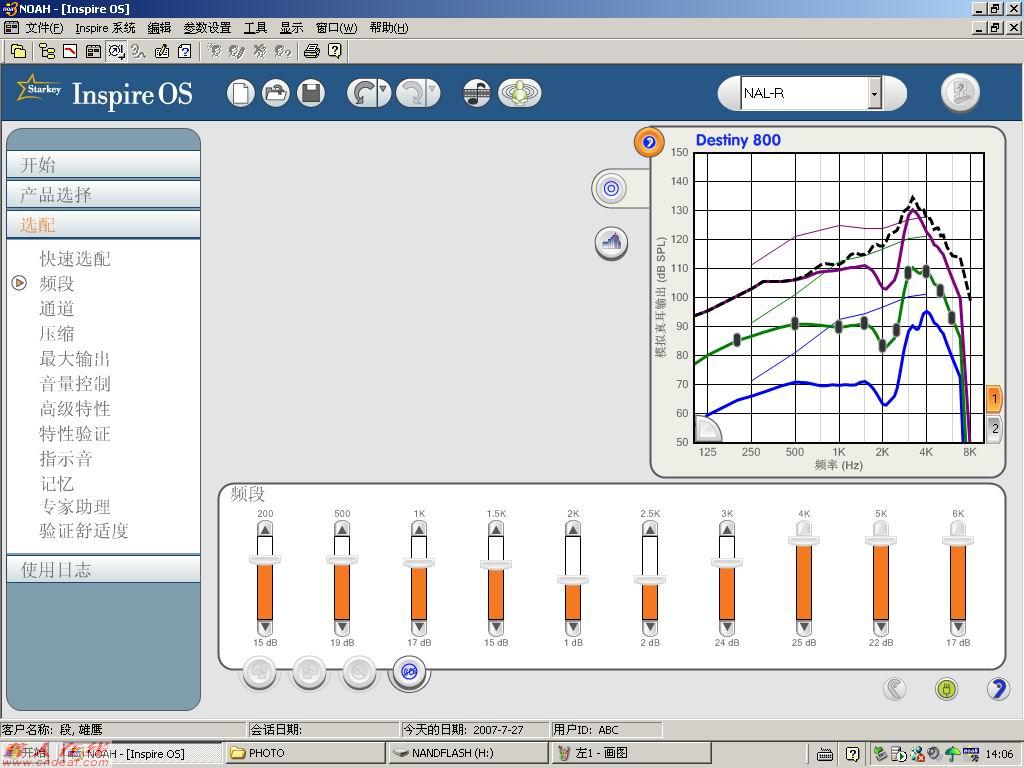The image size is (1024, 768).
Task: Open the 编辑 menu
Action: click(x=159, y=28)
